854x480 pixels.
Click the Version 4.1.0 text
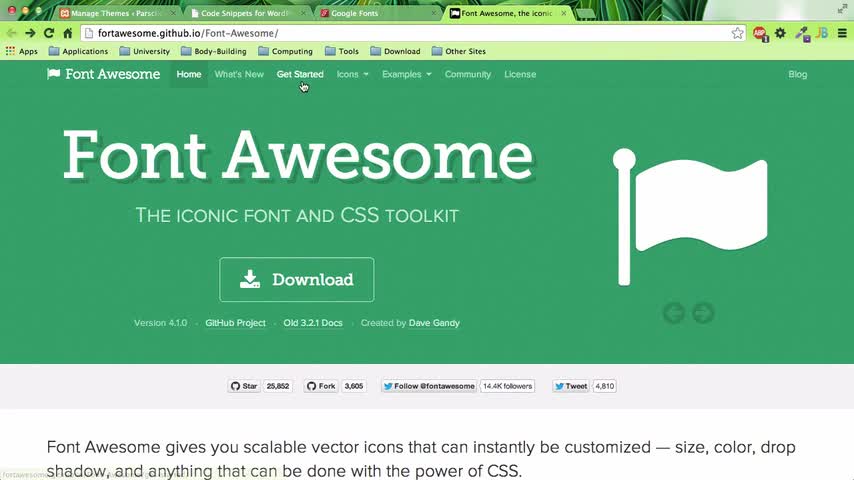tap(161, 323)
